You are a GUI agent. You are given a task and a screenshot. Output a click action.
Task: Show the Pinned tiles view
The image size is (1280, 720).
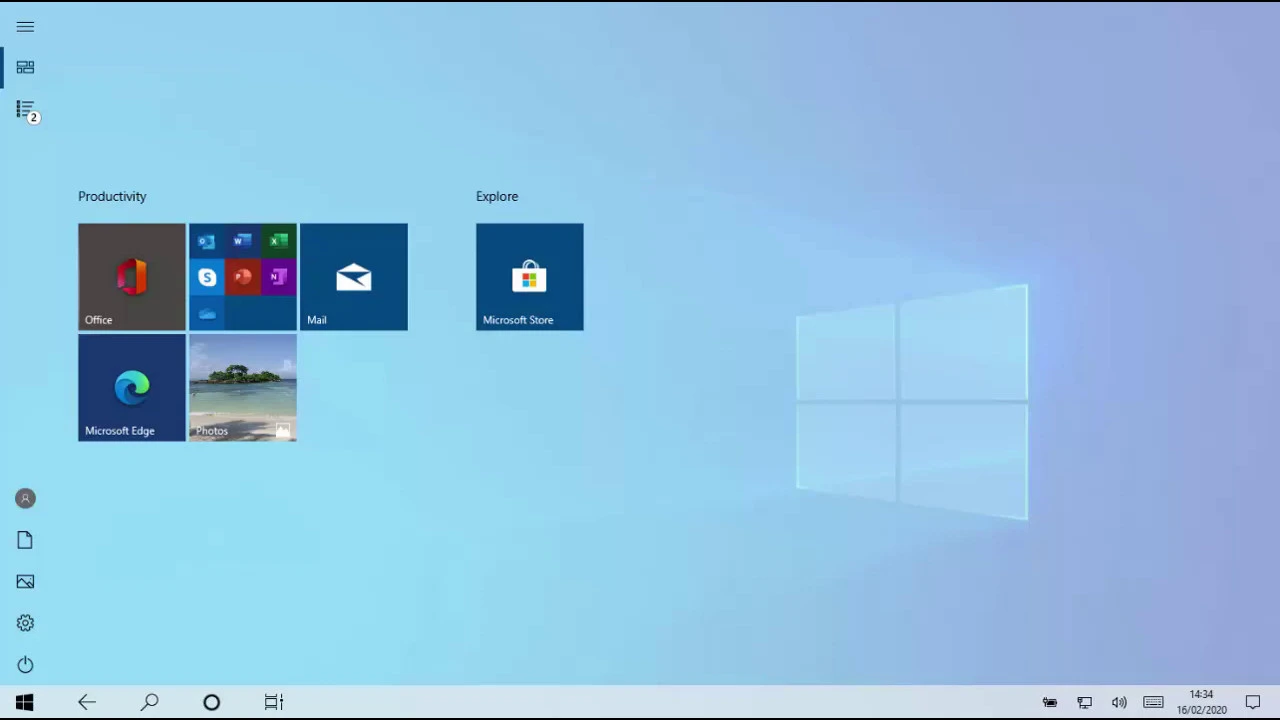[x=25, y=67]
